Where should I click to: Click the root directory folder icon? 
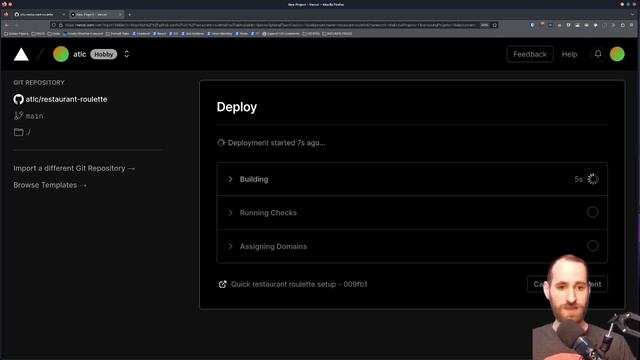(18, 132)
